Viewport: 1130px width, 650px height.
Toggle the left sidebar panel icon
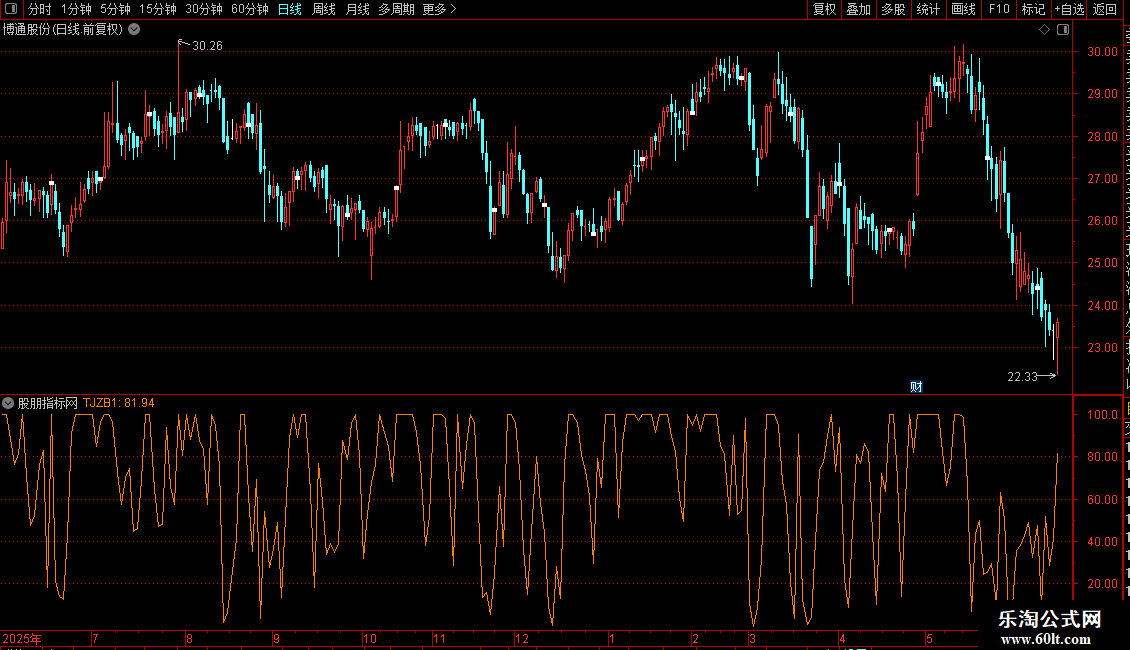[x=11, y=9]
